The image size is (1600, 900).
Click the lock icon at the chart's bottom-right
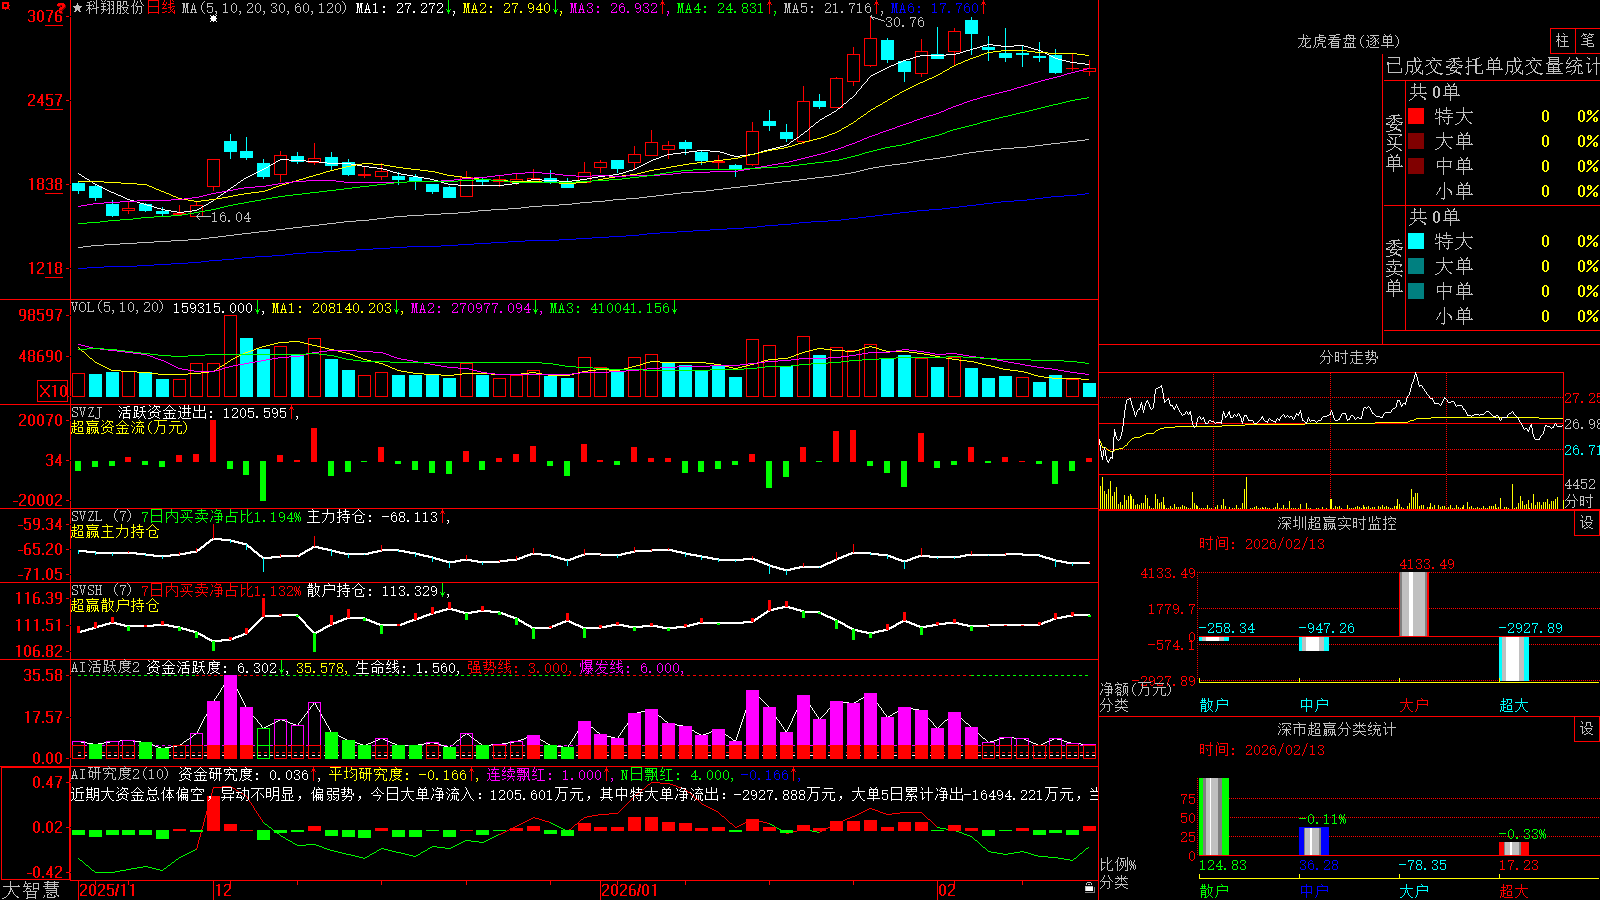click(1090, 888)
